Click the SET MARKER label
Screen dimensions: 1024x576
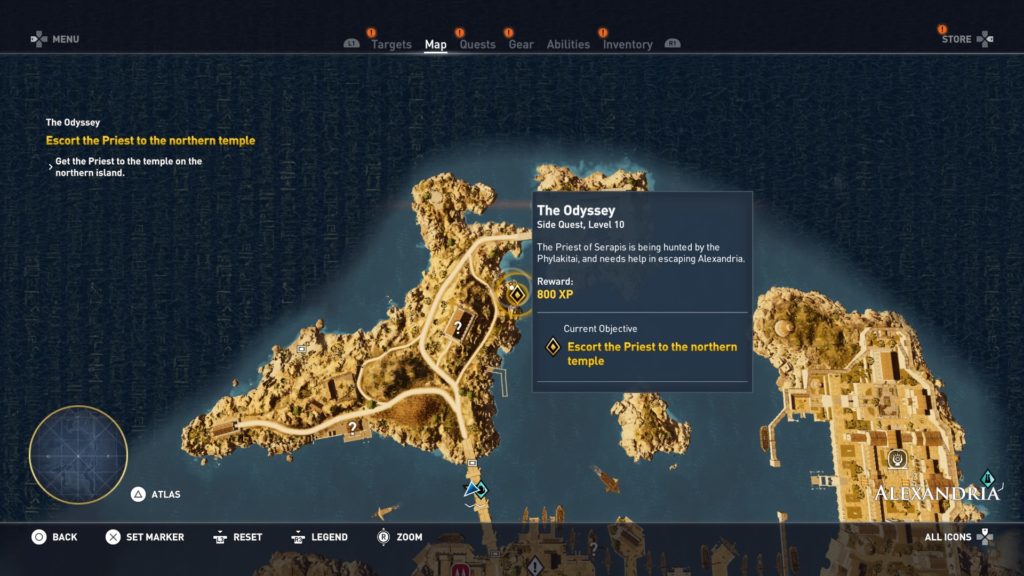(155, 537)
